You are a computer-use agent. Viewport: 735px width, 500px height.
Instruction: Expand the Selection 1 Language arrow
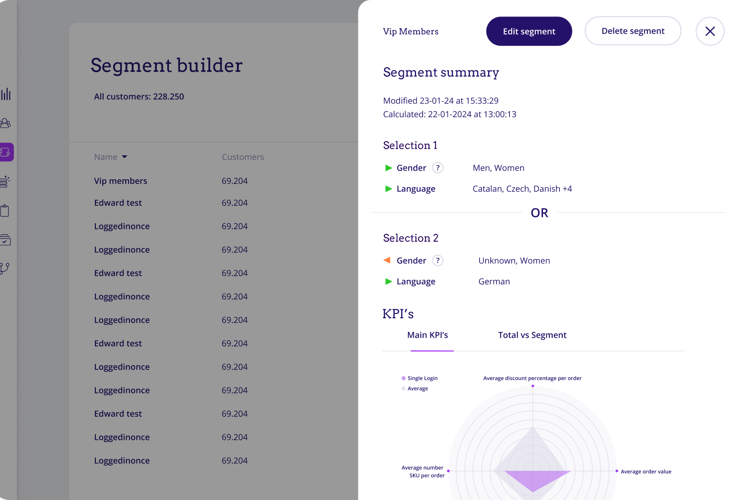pos(388,189)
